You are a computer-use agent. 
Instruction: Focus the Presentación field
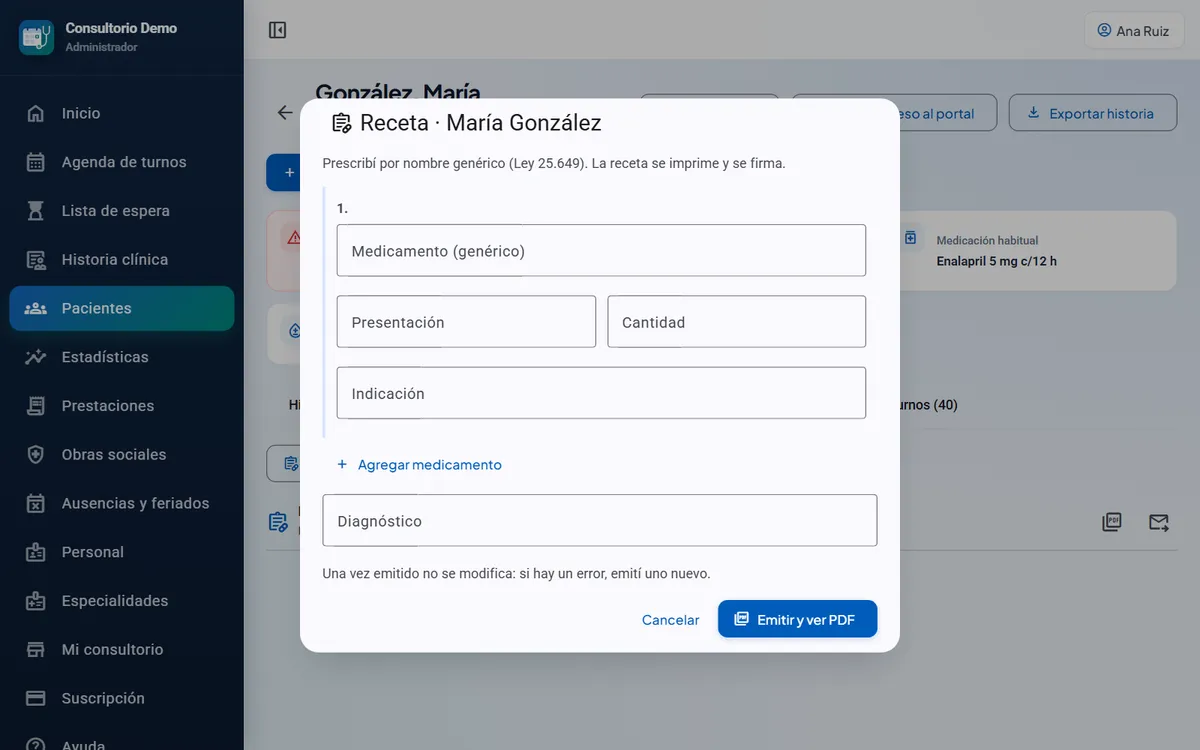[466, 322]
